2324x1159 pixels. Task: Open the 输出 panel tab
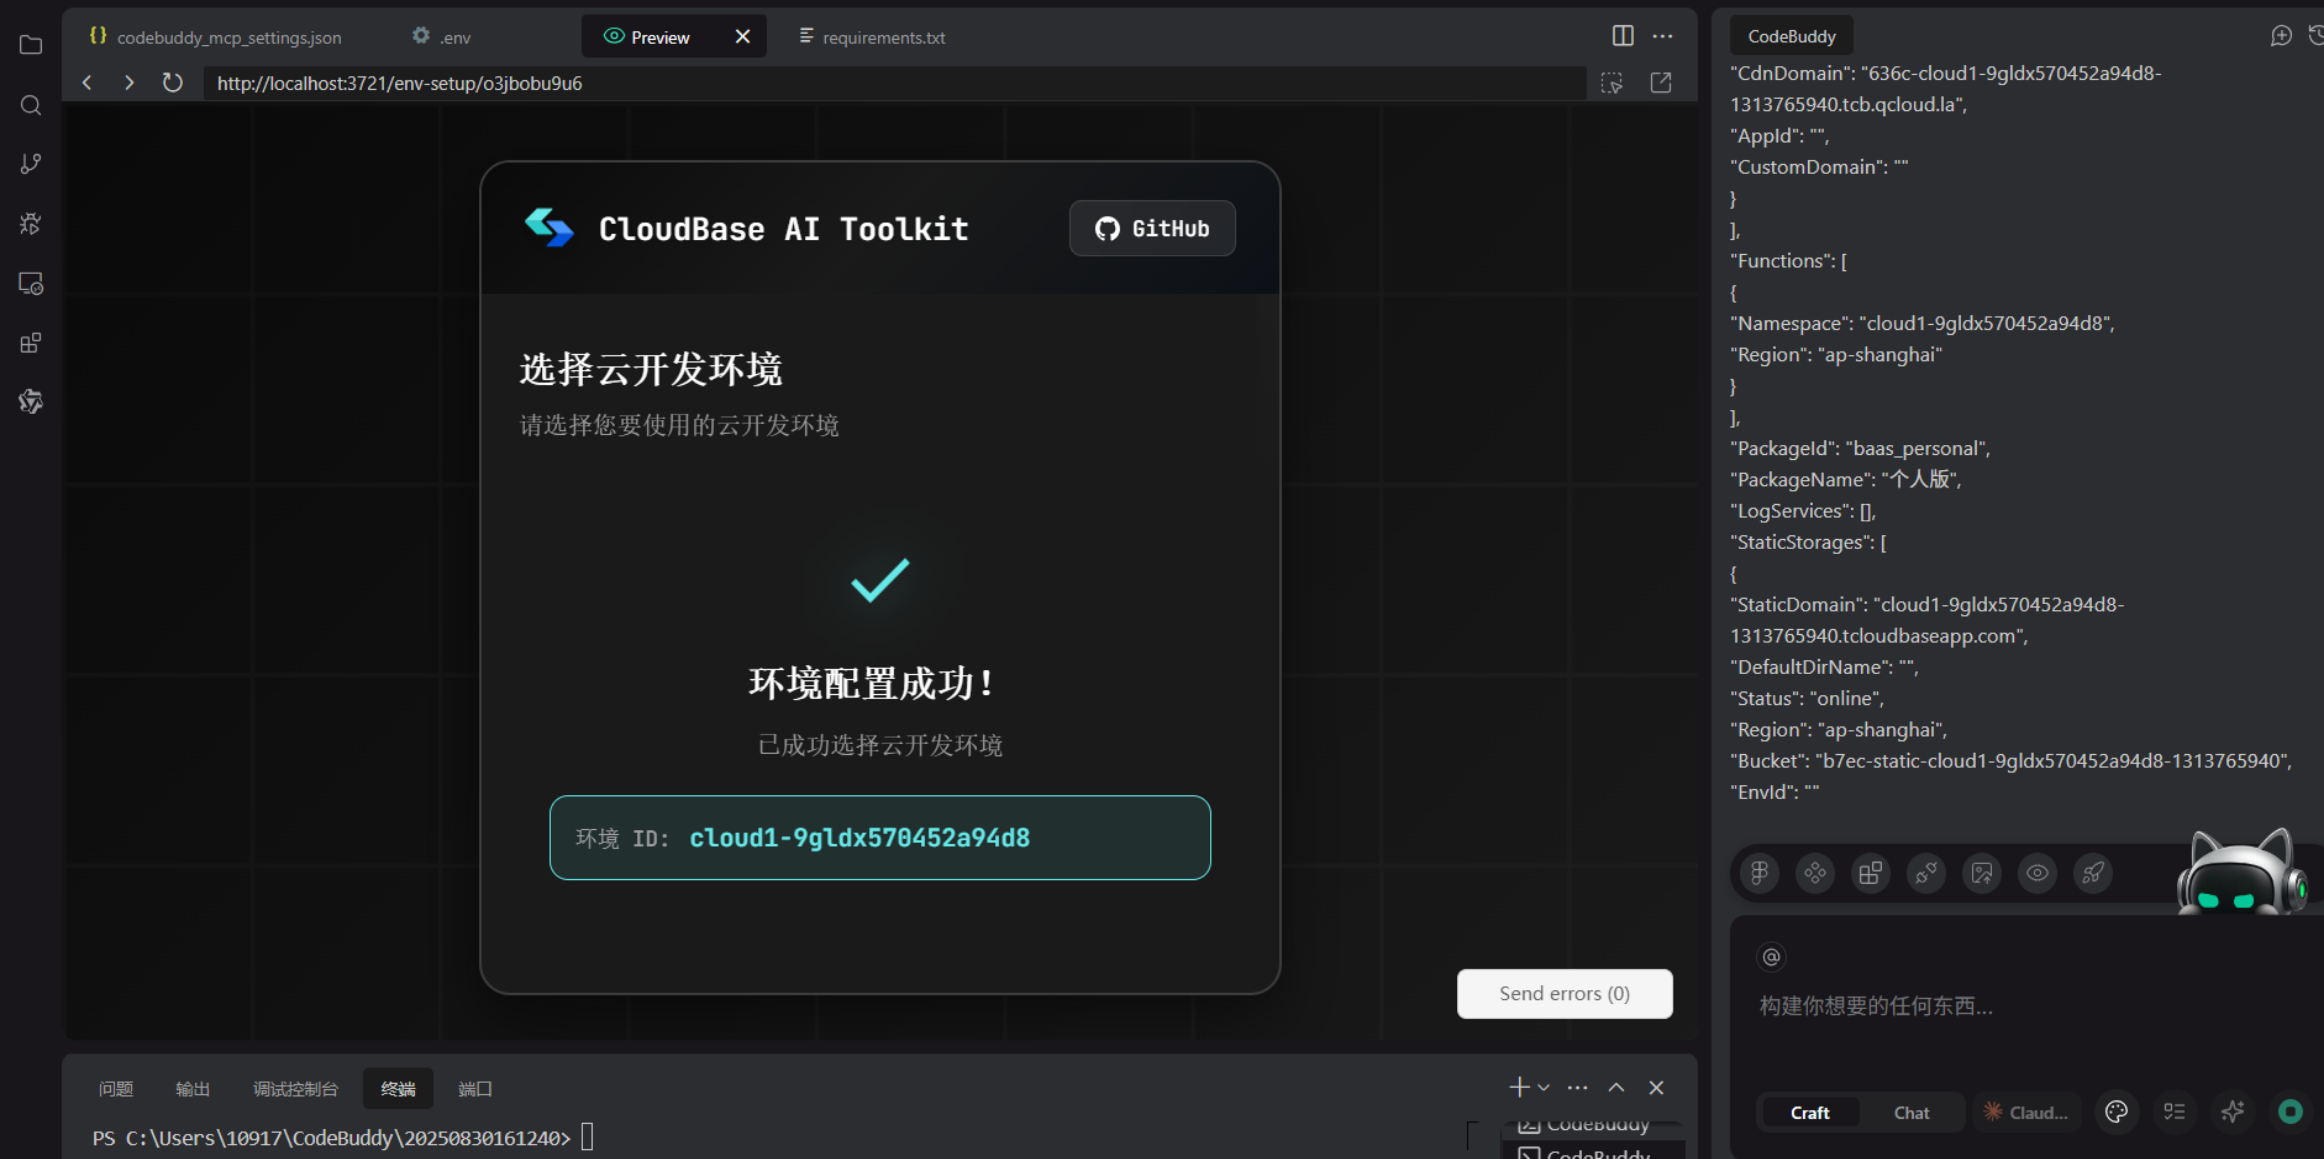(x=192, y=1088)
